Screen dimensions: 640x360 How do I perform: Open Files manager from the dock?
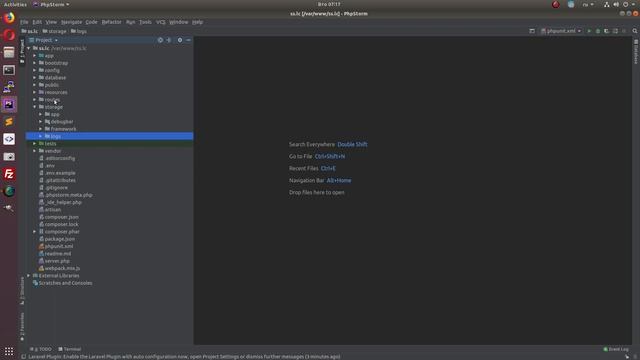[x=9, y=53]
